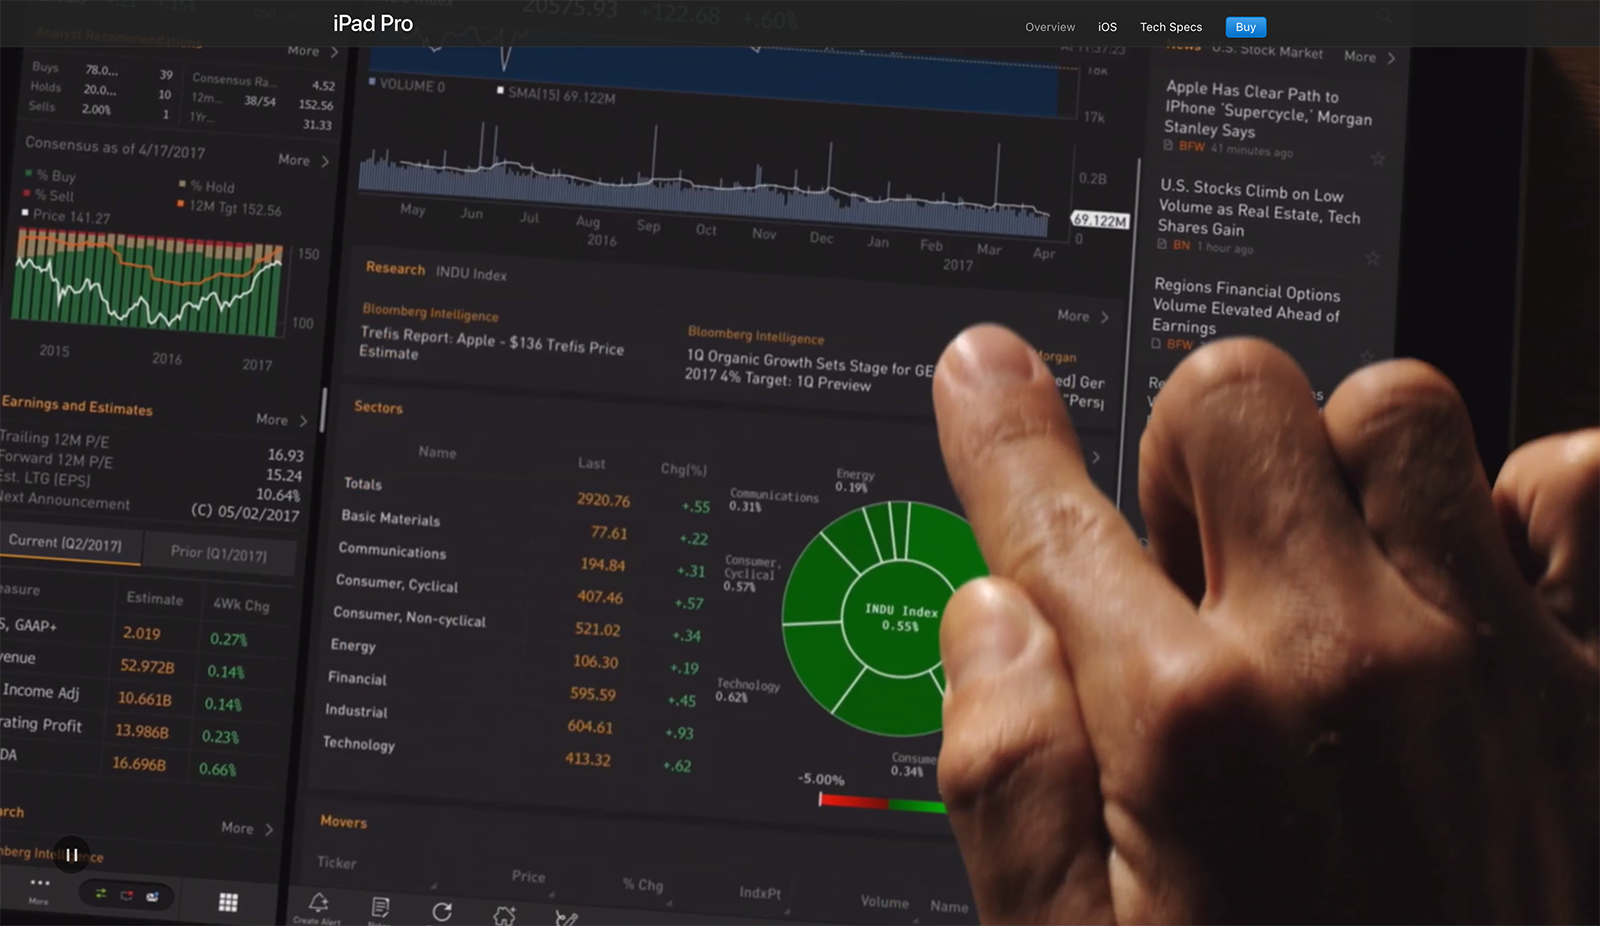Click the iPad Pro title
1600x926 pixels.
(x=373, y=23)
